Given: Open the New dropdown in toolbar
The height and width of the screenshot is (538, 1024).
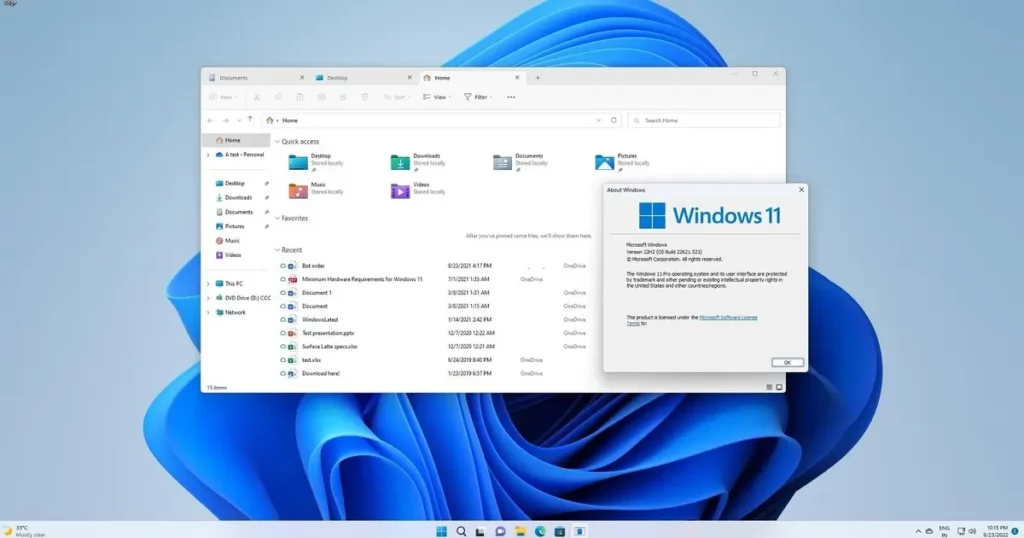Looking at the screenshot, I should coord(224,97).
